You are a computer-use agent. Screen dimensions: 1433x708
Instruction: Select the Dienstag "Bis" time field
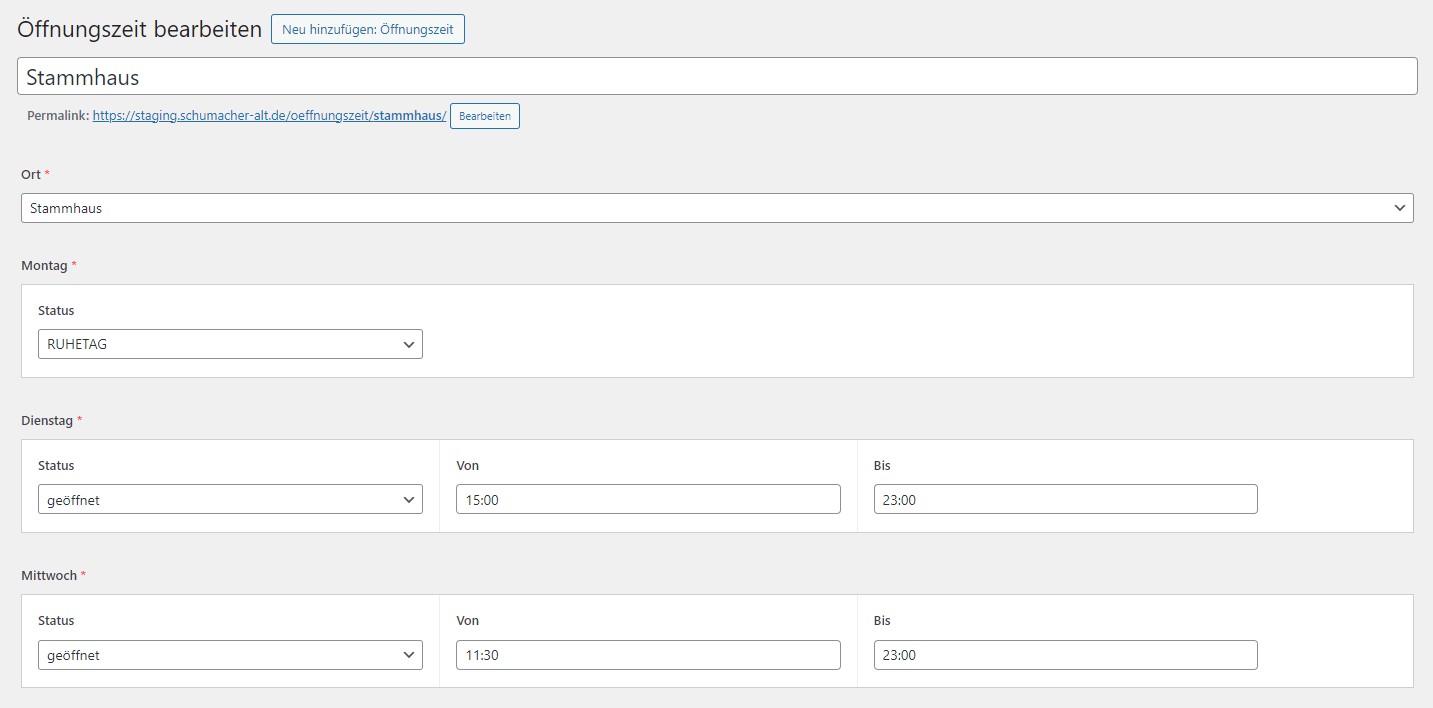point(1064,500)
